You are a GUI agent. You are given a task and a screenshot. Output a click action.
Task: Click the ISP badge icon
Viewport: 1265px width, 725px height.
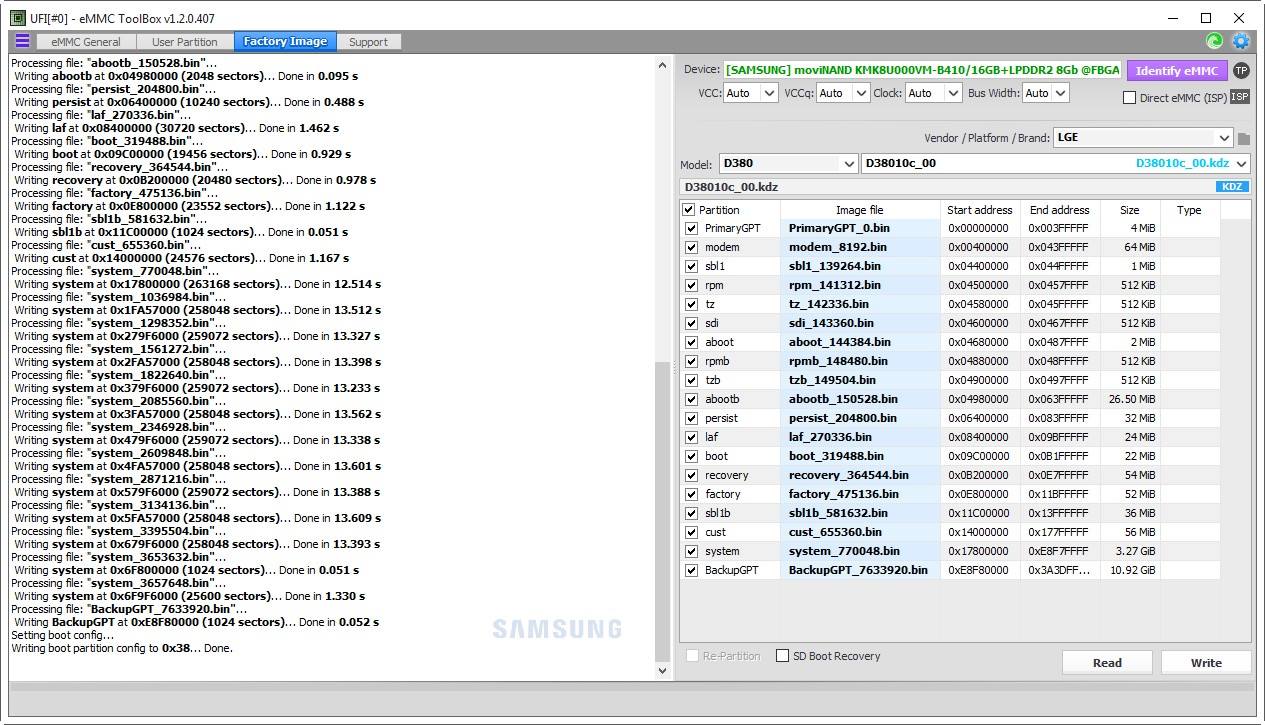click(1239, 97)
